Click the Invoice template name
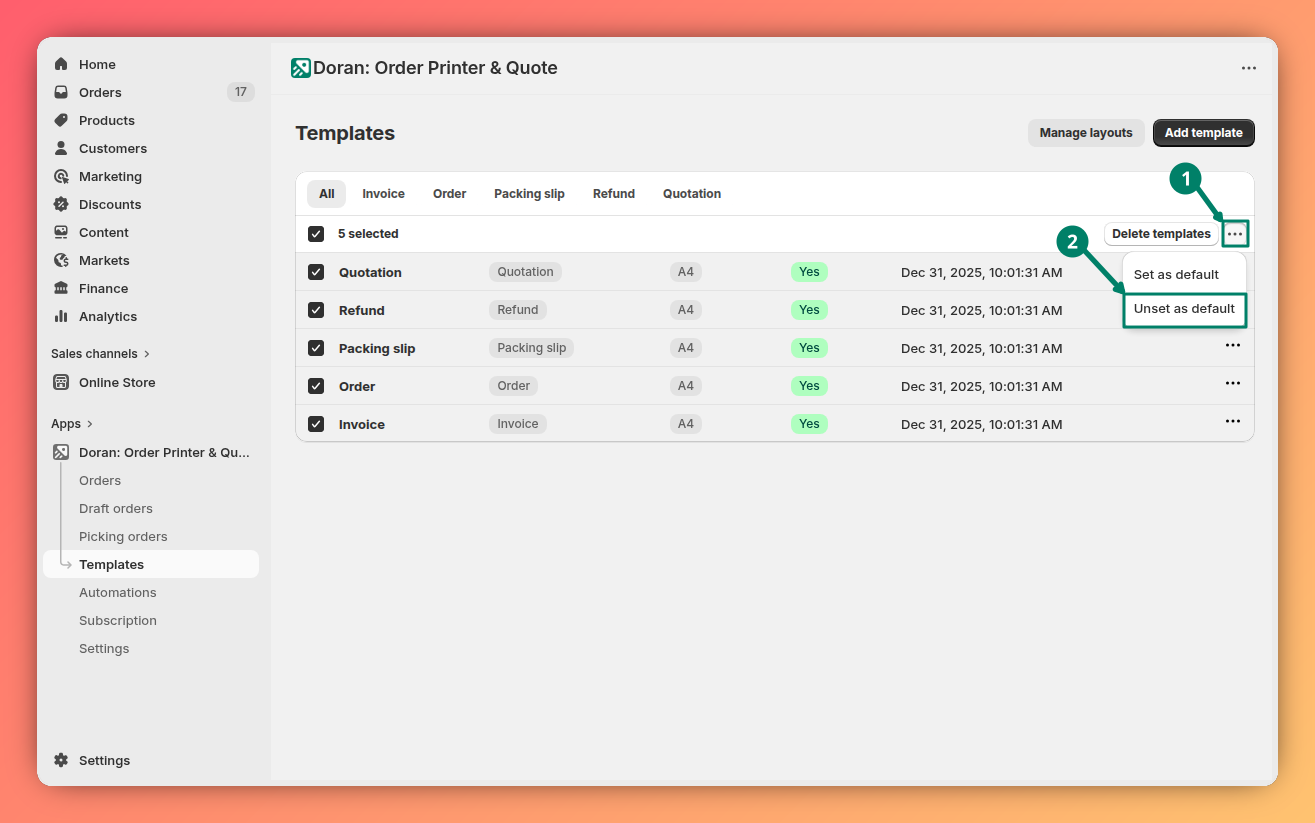The image size is (1315, 823). click(x=362, y=424)
